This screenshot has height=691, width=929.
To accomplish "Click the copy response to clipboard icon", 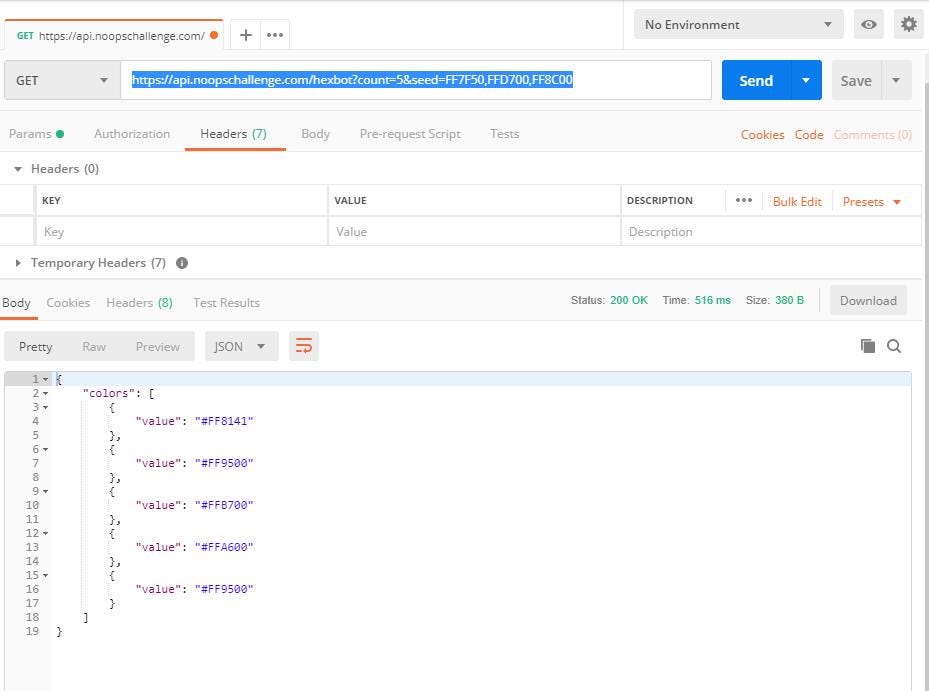I will point(867,346).
